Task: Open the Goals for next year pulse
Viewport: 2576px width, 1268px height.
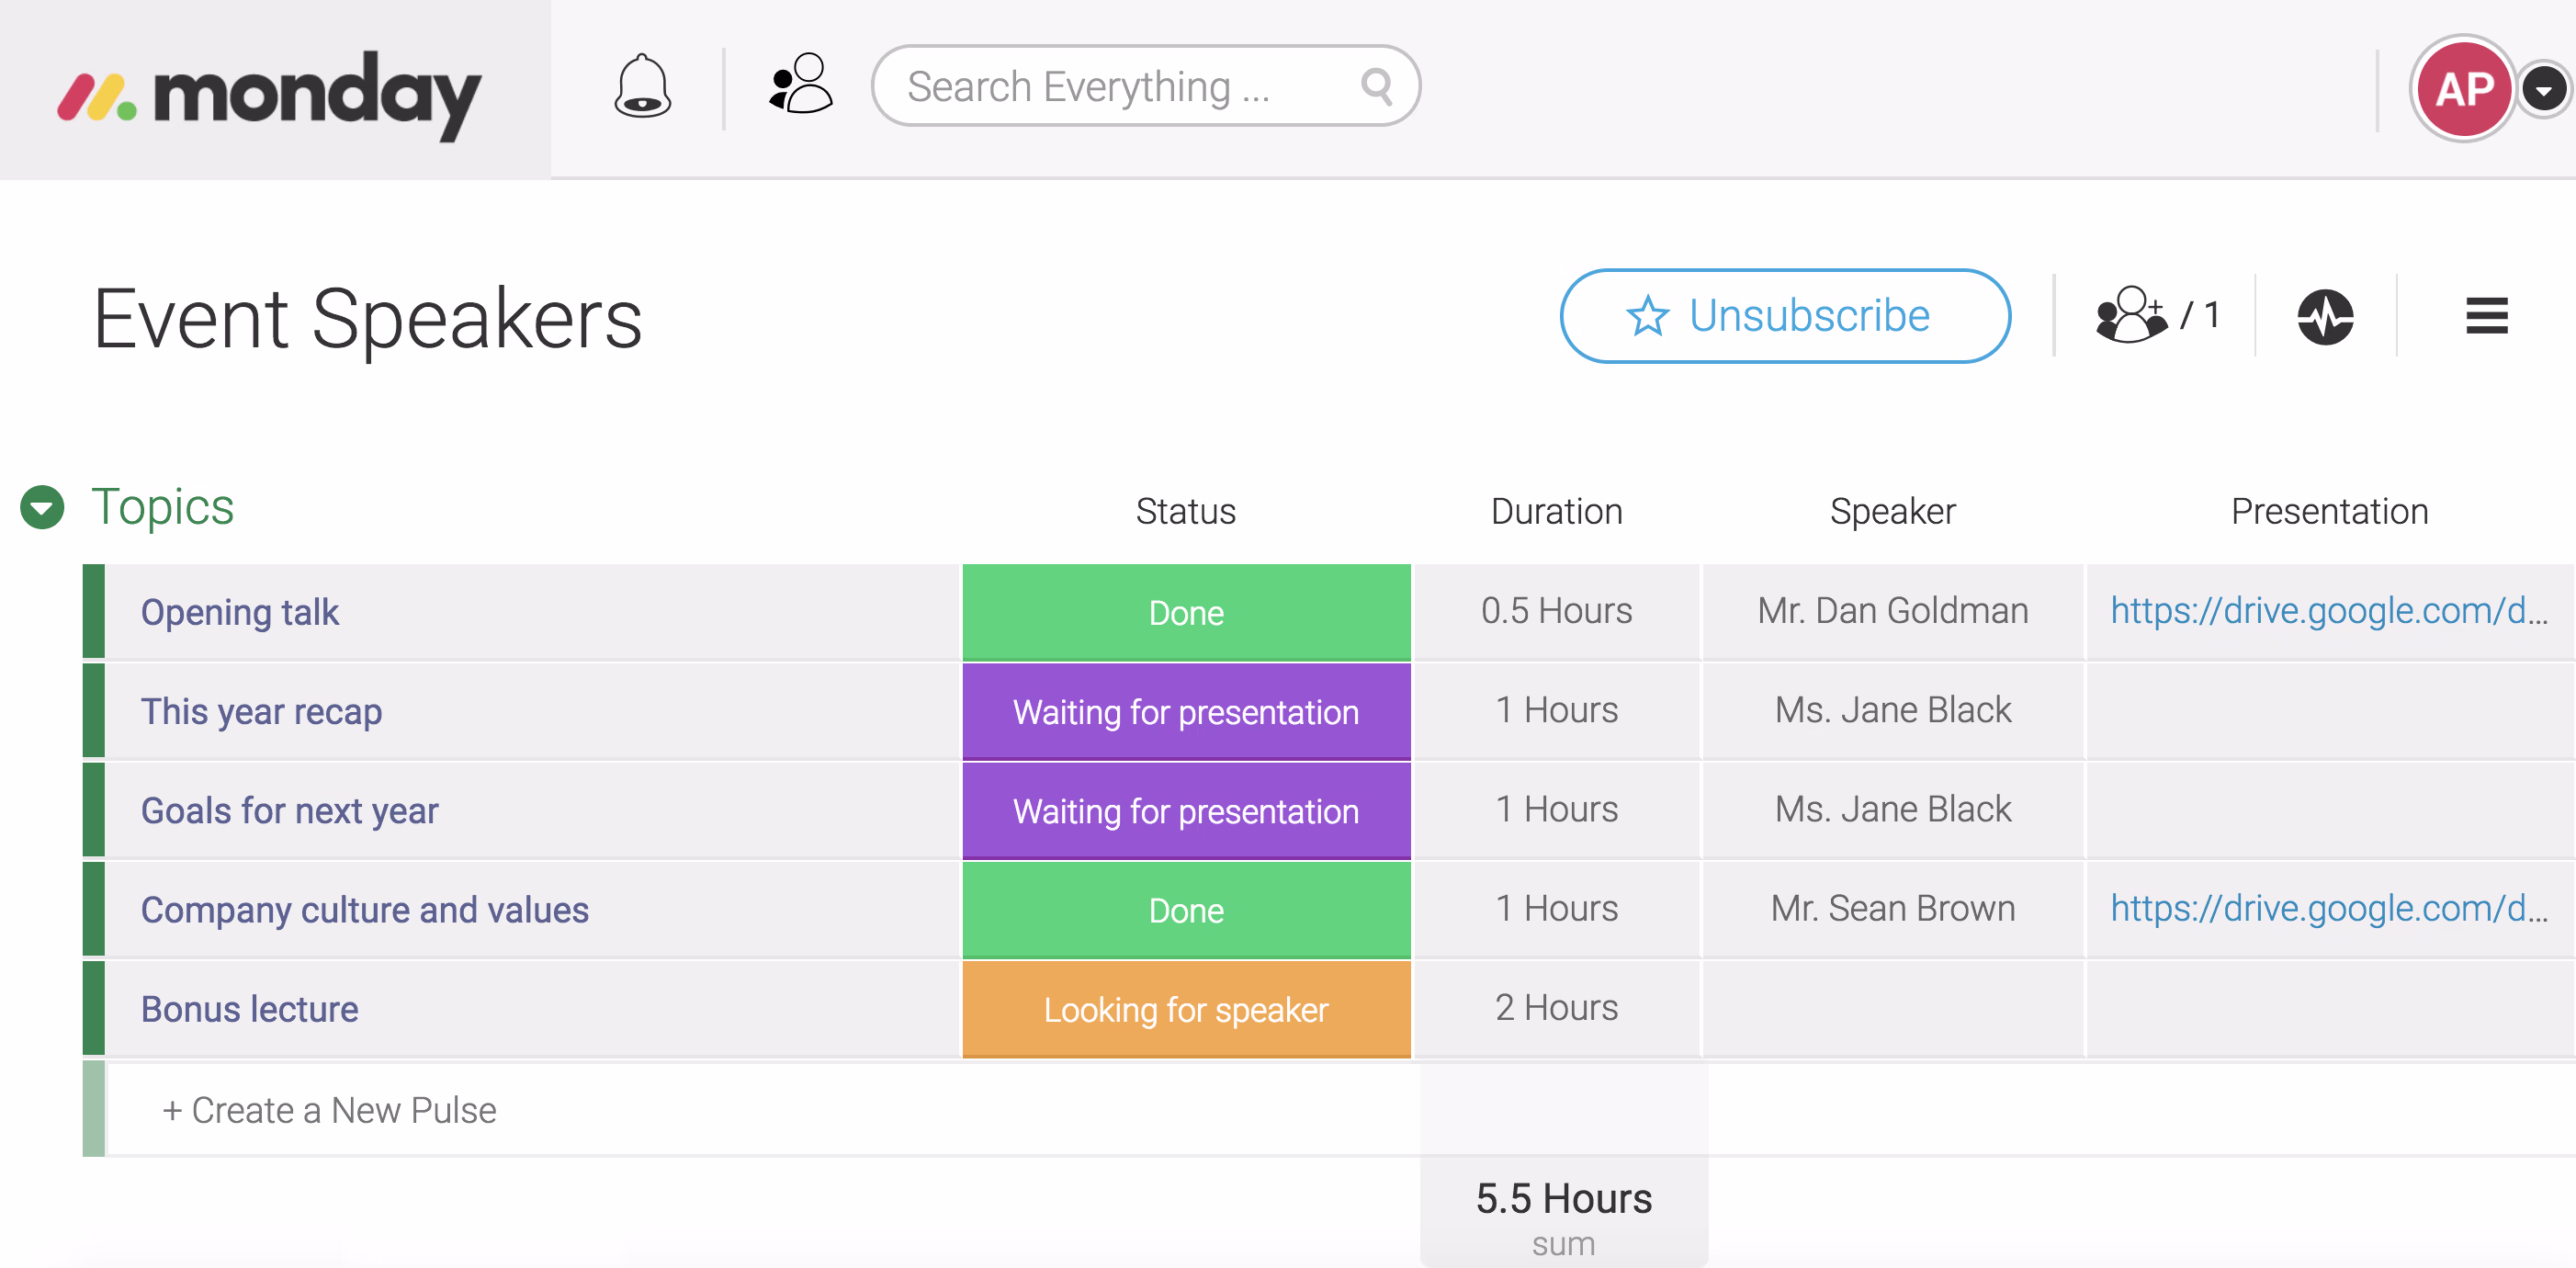Action: point(289,810)
